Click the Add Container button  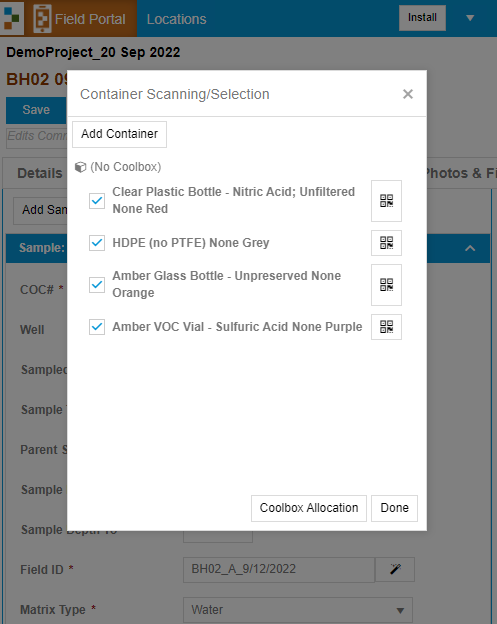pyautogui.click(x=119, y=134)
